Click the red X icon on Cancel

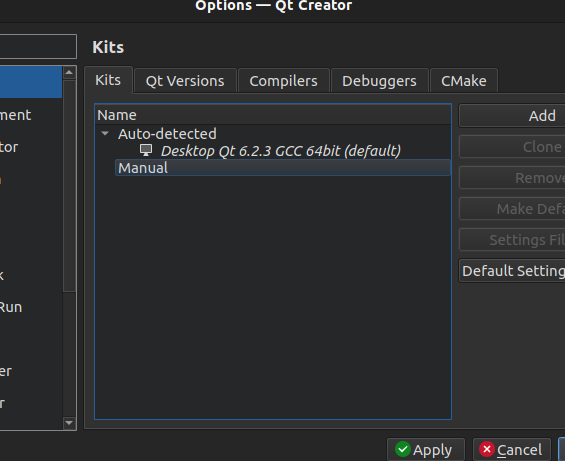click(486, 449)
